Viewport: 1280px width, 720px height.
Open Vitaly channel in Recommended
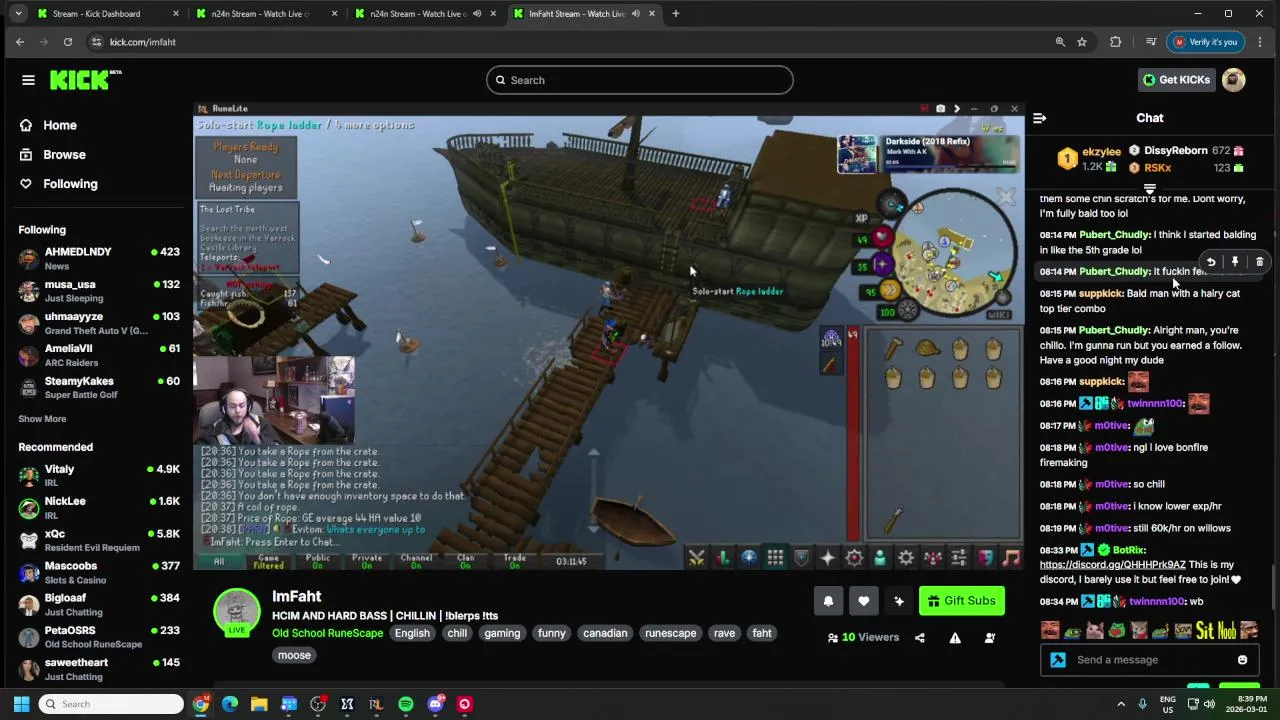pos(98,476)
